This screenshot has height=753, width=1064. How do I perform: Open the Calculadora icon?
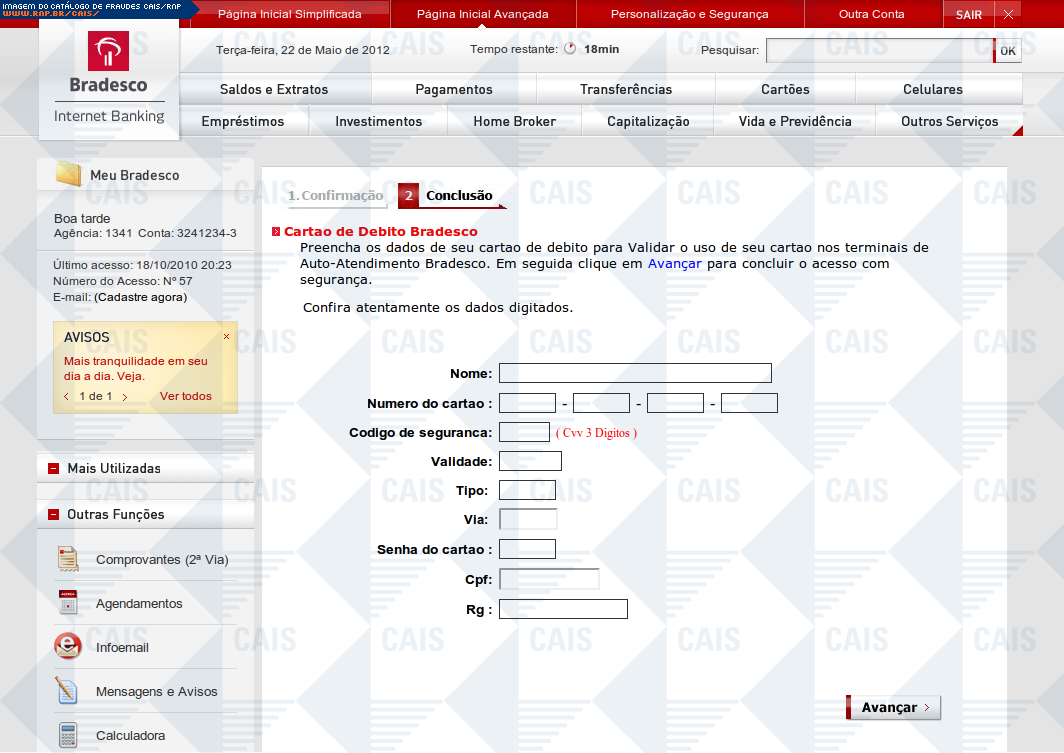[67, 735]
